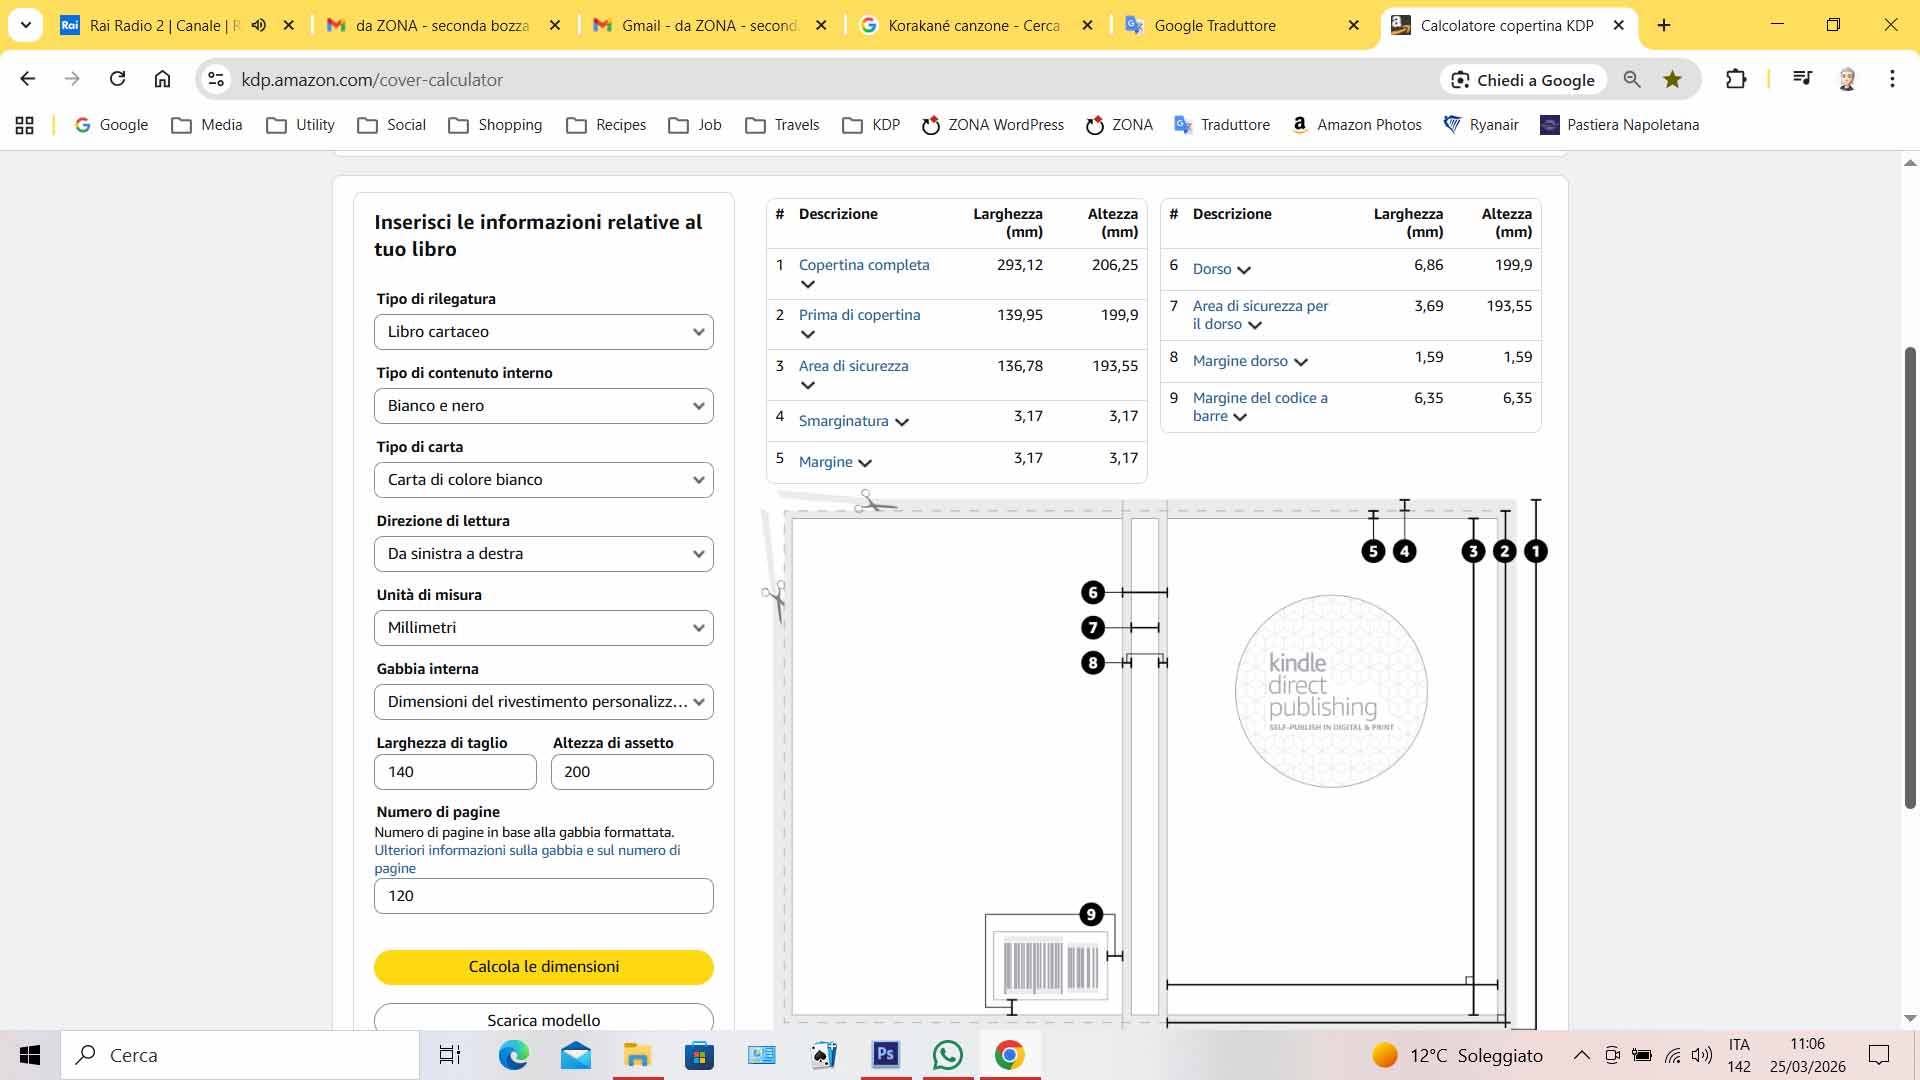Click the zoom magnifier icon in address bar
Image resolution: width=1920 pixels, height=1080 pixels.
(x=1632, y=79)
